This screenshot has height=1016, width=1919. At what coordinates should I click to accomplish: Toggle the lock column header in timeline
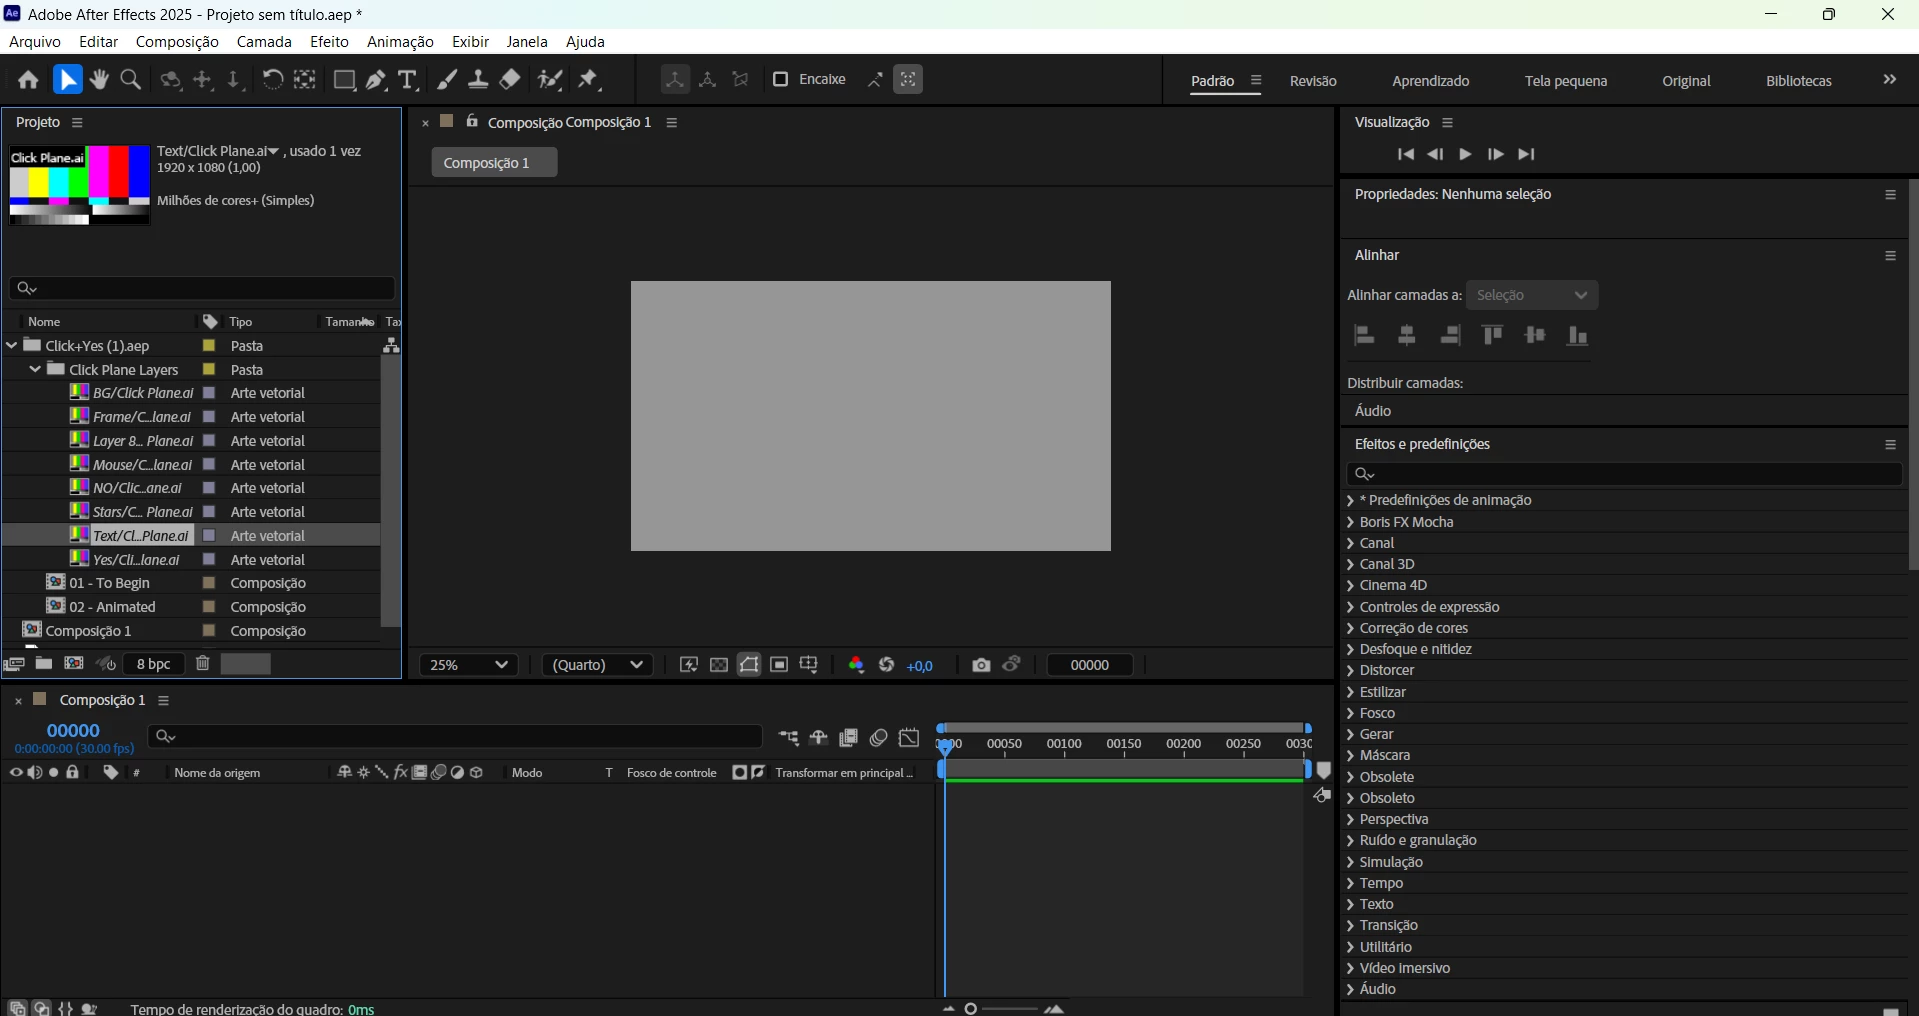pyautogui.click(x=73, y=773)
